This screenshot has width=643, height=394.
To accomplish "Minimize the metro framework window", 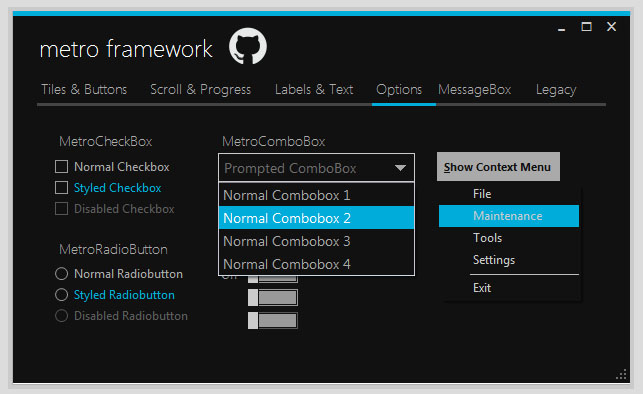I will (561, 28).
